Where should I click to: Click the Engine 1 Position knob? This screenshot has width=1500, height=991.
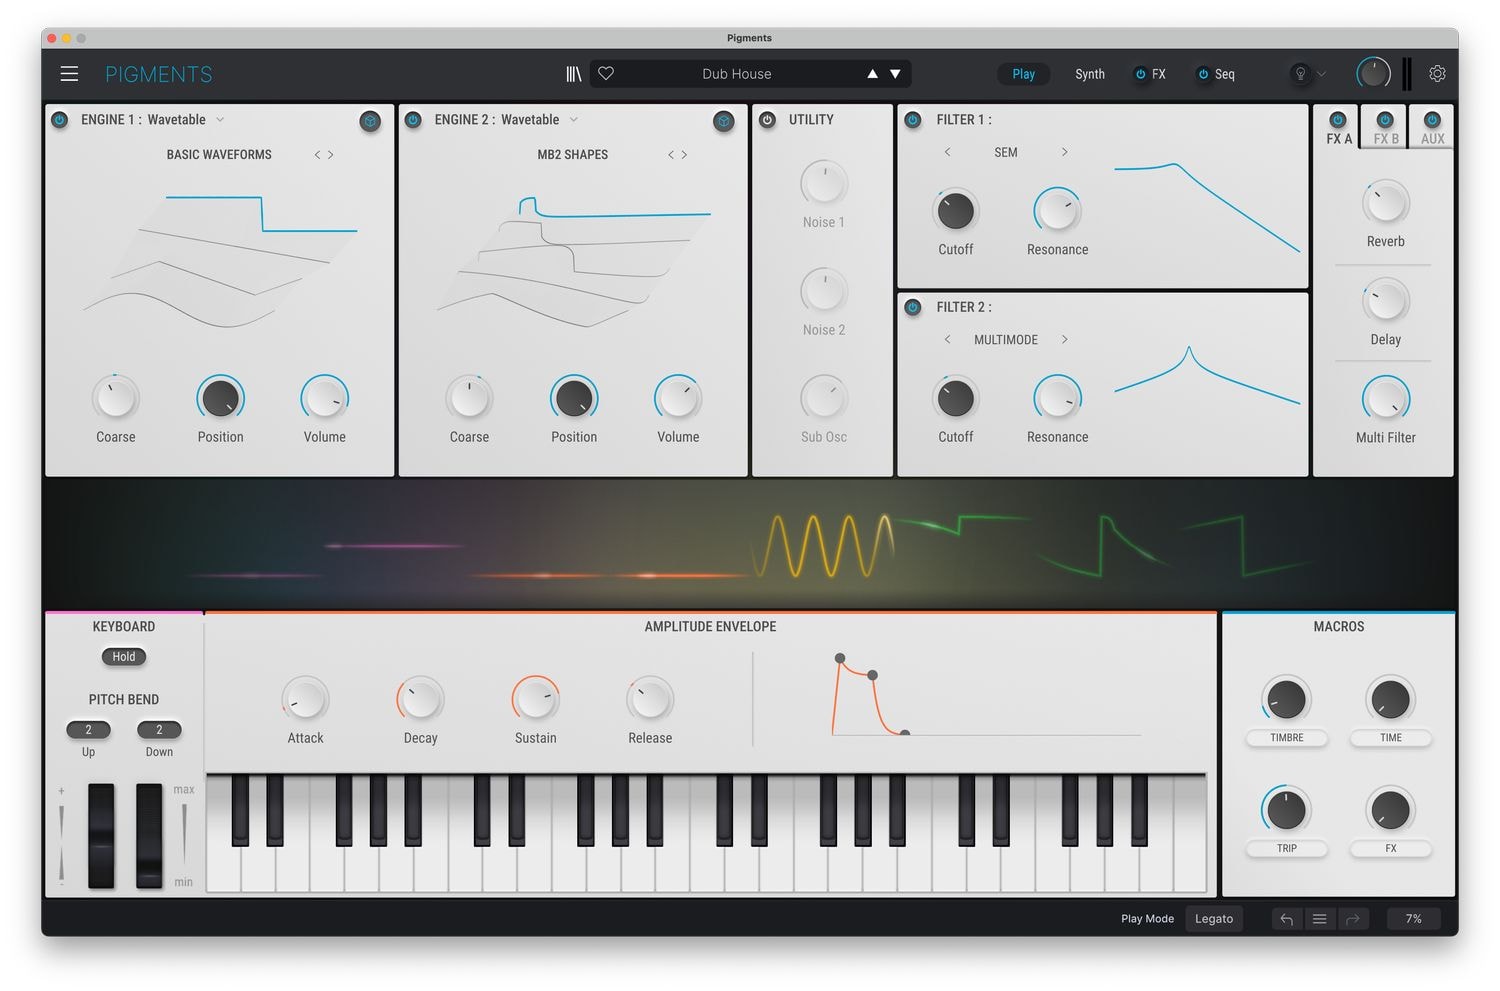point(220,399)
